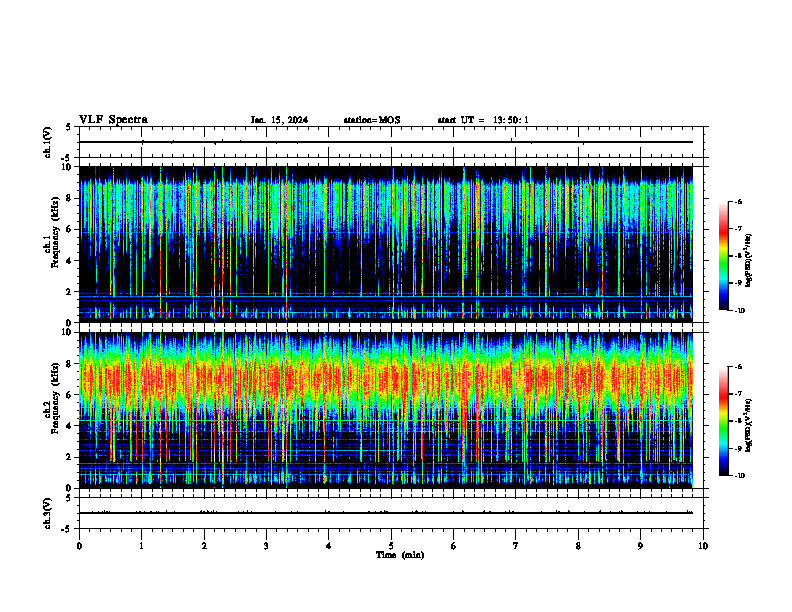
Task: Select the date "Jan. 15, 2024"
Action: click(279, 120)
